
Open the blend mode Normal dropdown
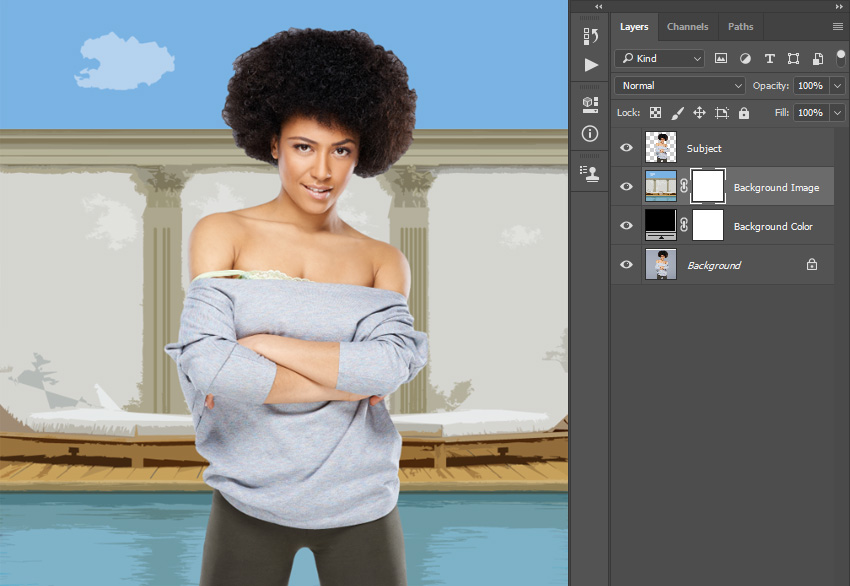click(x=680, y=86)
